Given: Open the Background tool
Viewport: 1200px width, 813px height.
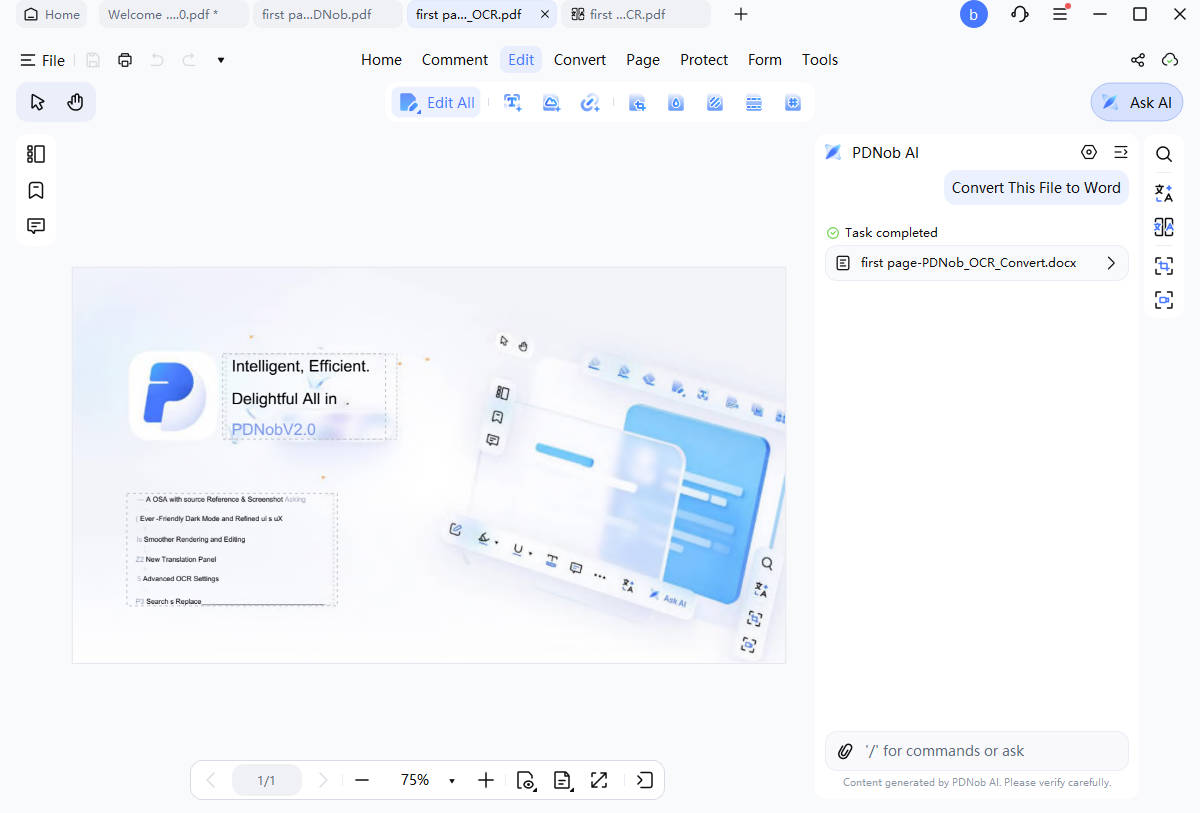Looking at the screenshot, I should pos(715,102).
